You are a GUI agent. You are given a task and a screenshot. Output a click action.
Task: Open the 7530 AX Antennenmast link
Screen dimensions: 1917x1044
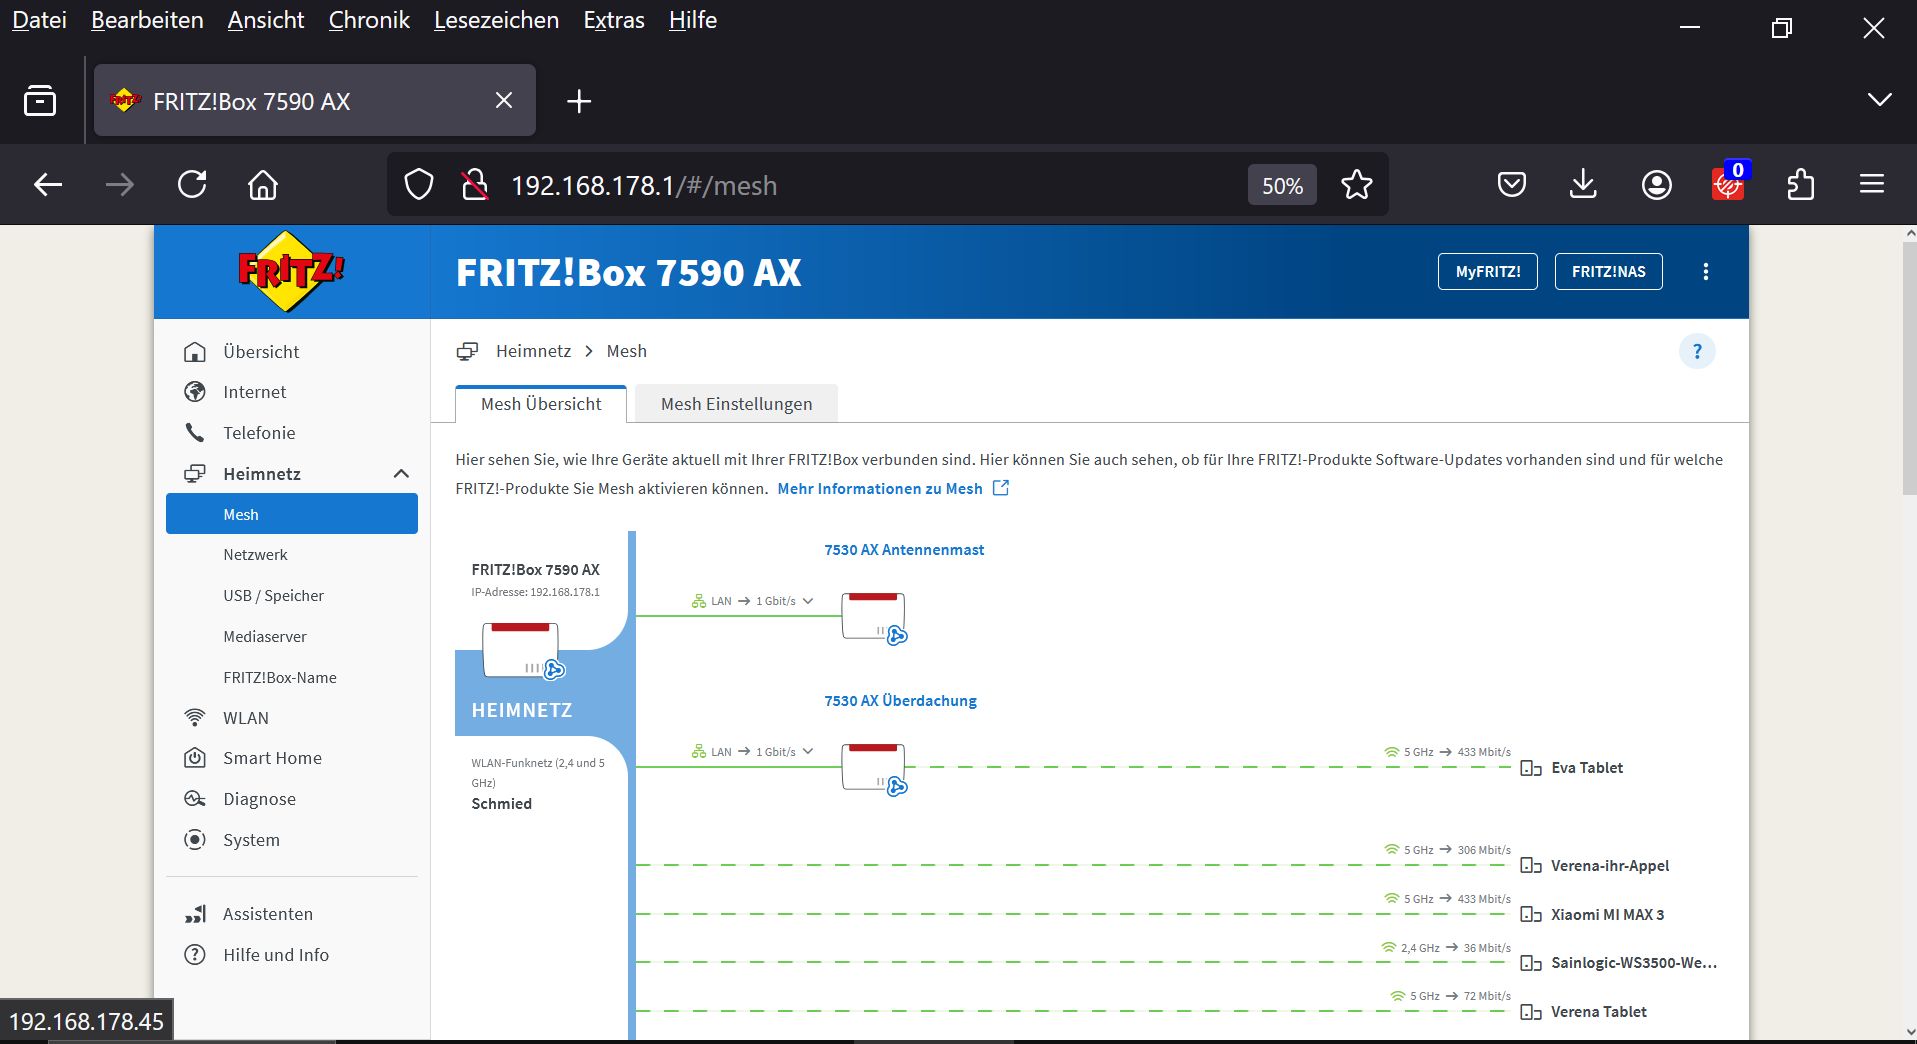click(x=904, y=550)
